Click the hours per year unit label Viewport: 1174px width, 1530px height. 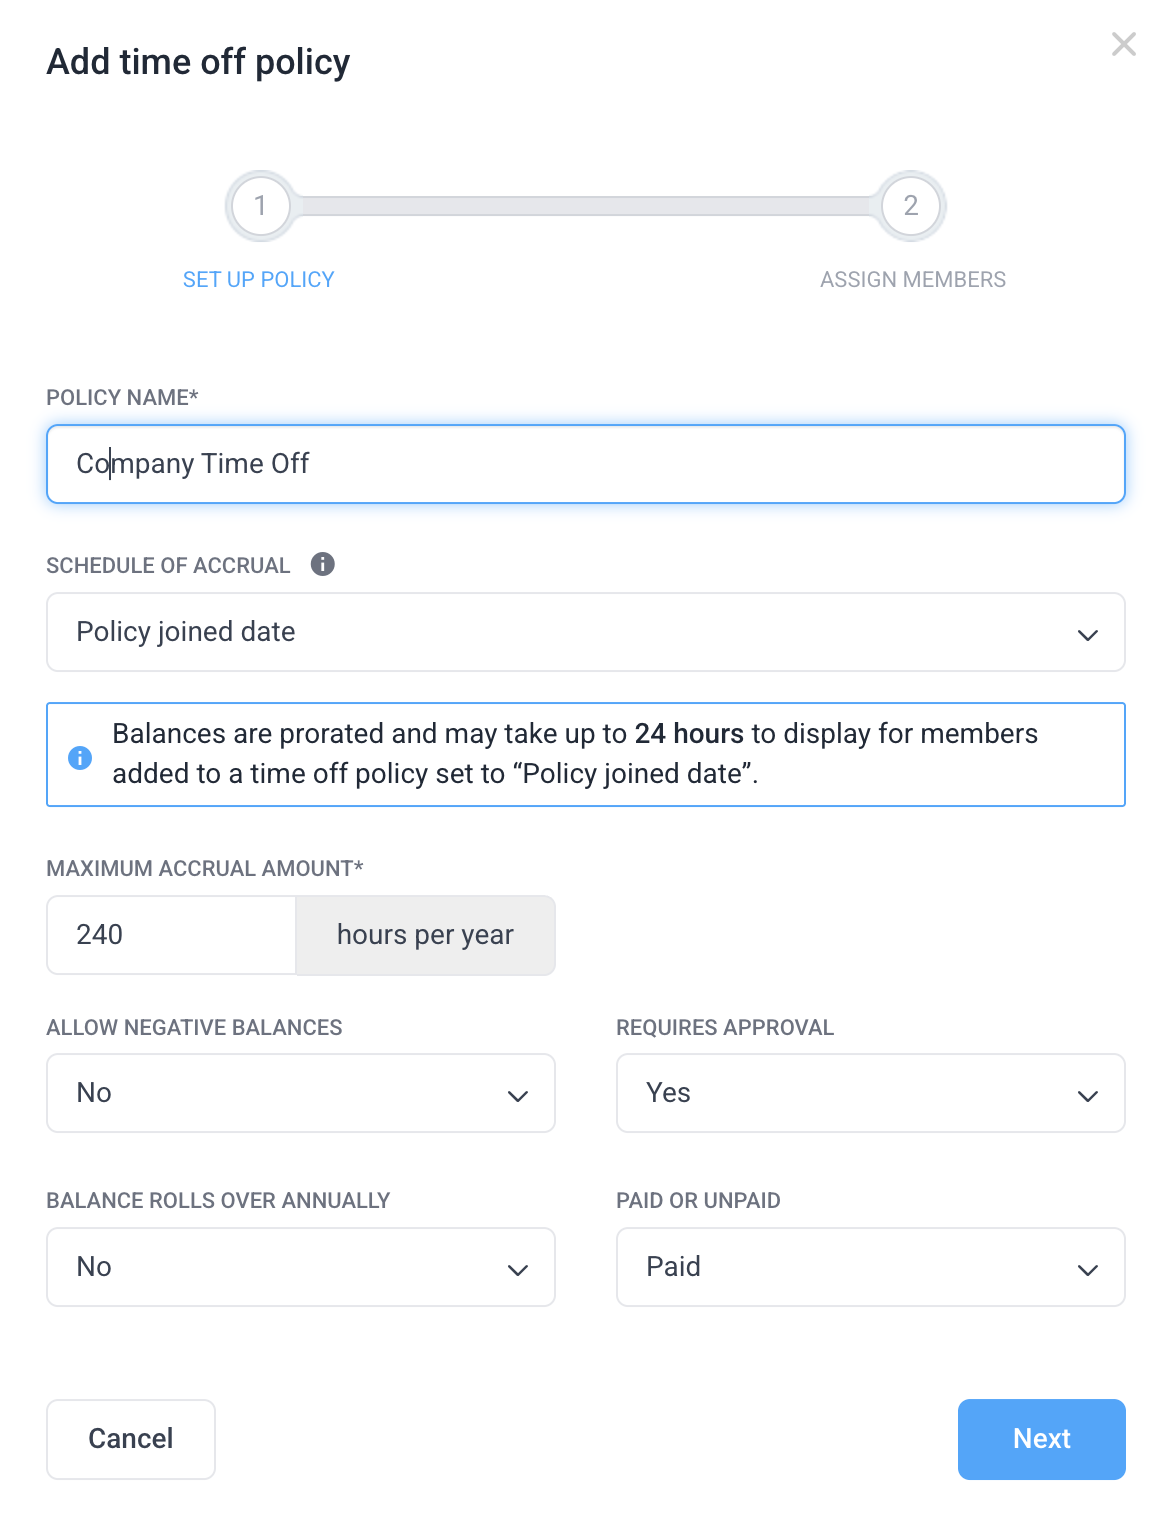click(x=425, y=935)
